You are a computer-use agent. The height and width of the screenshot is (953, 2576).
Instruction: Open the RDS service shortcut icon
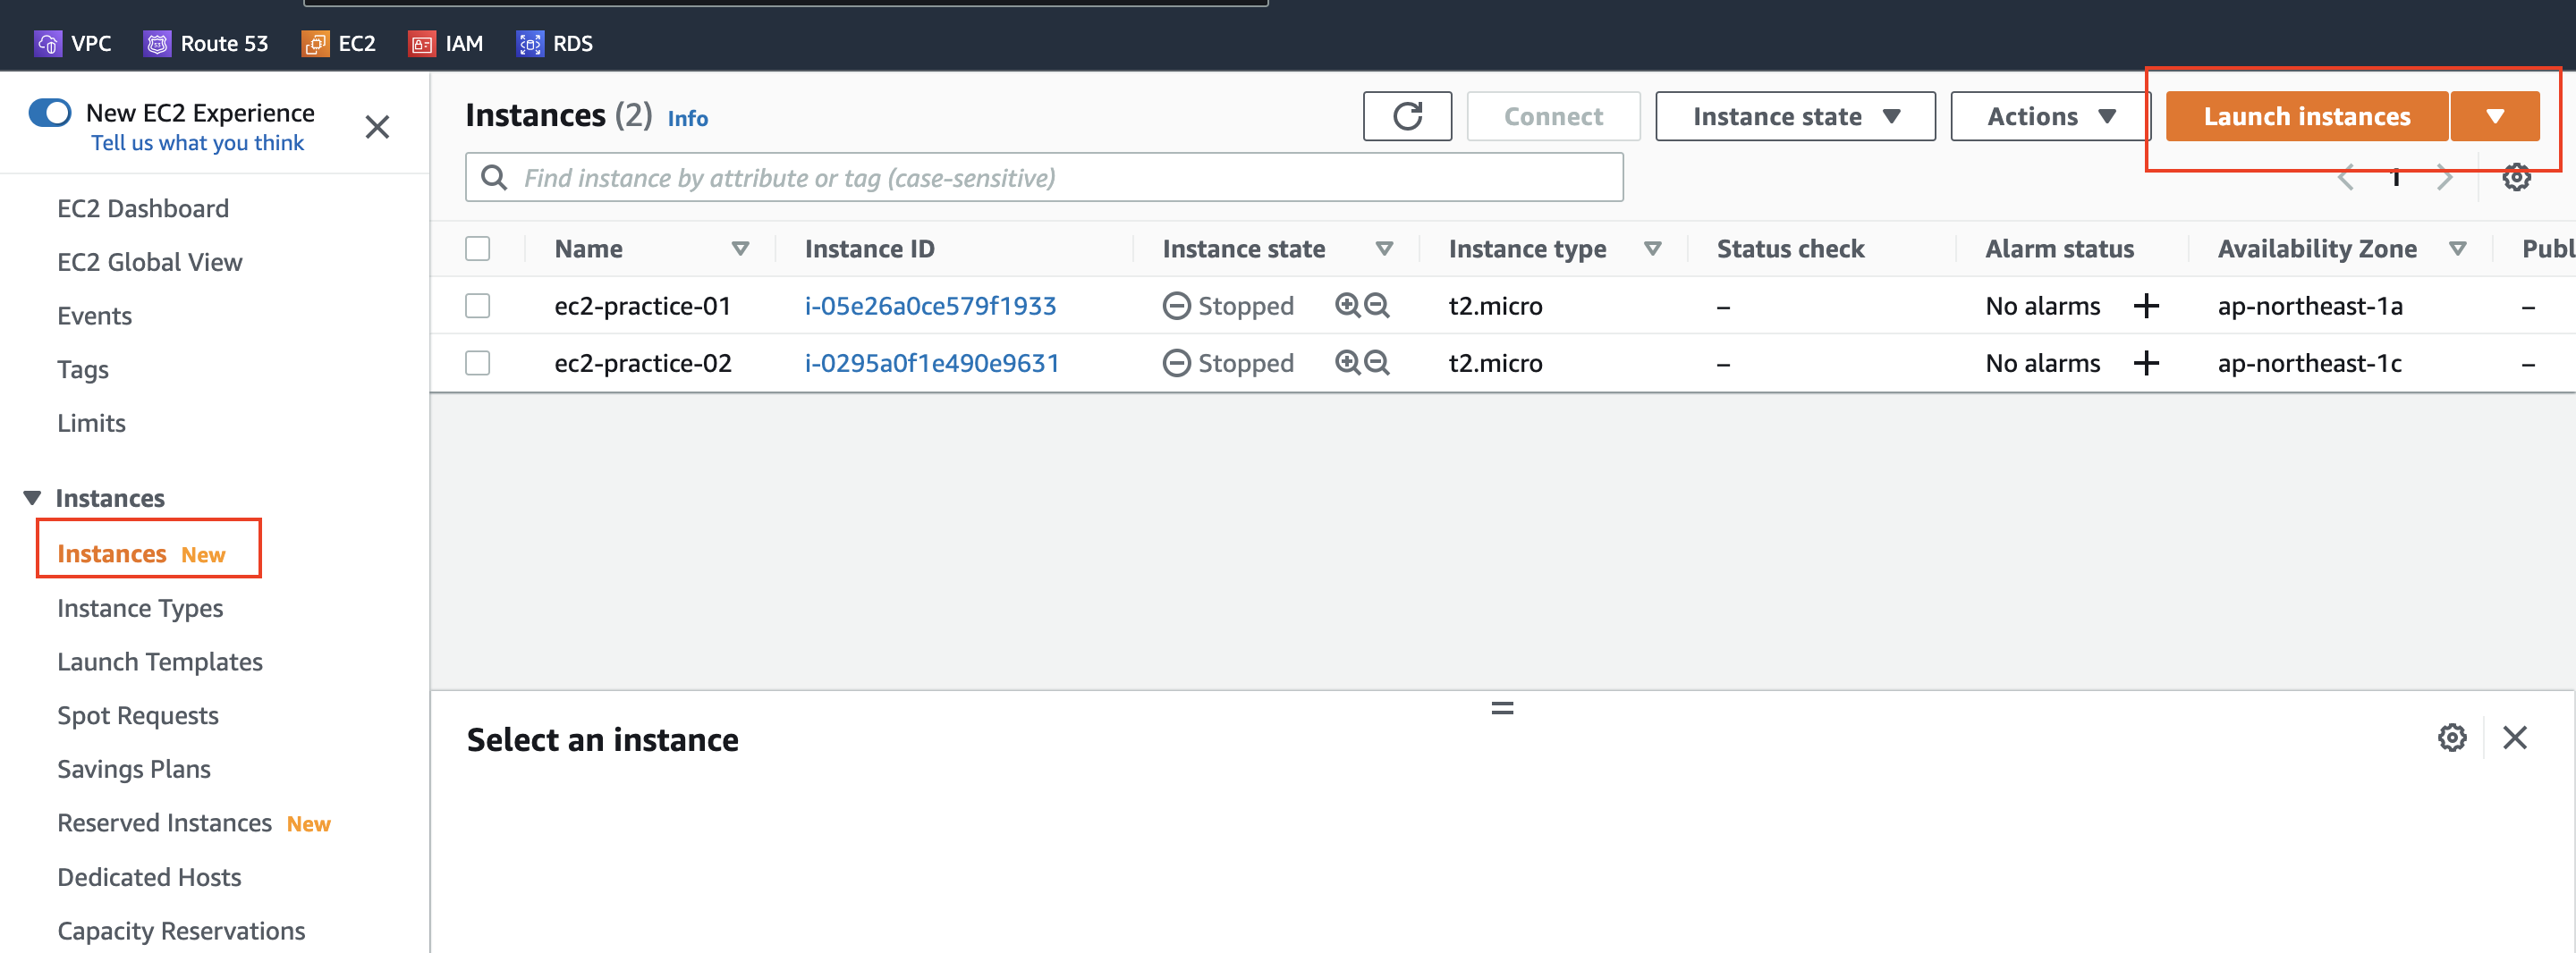point(529,44)
